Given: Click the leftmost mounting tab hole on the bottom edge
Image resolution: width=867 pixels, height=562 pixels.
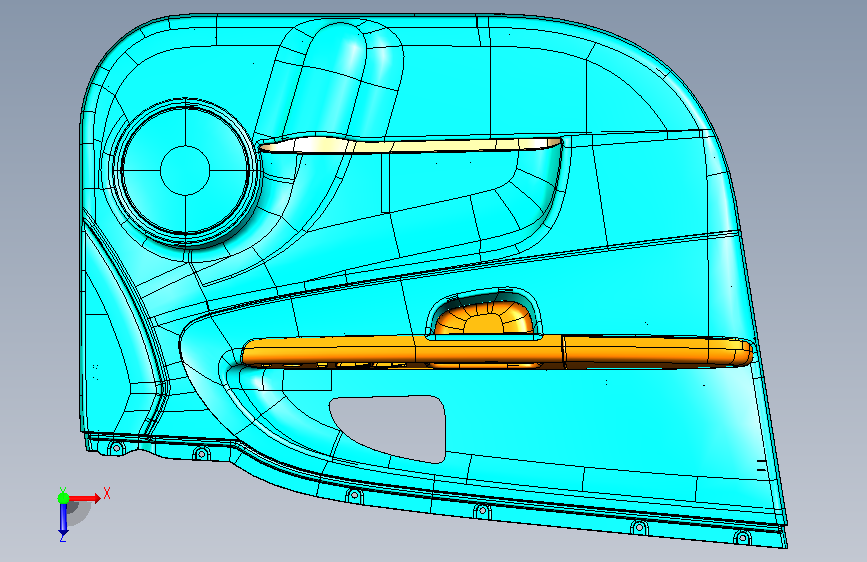Looking at the screenshot, I should click(x=117, y=447).
